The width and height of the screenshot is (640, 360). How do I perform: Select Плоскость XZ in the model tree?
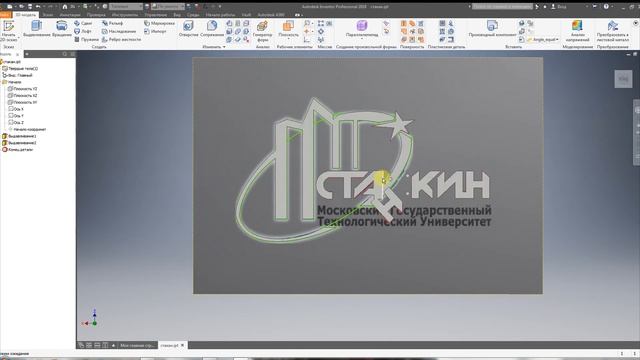click(x=23, y=96)
